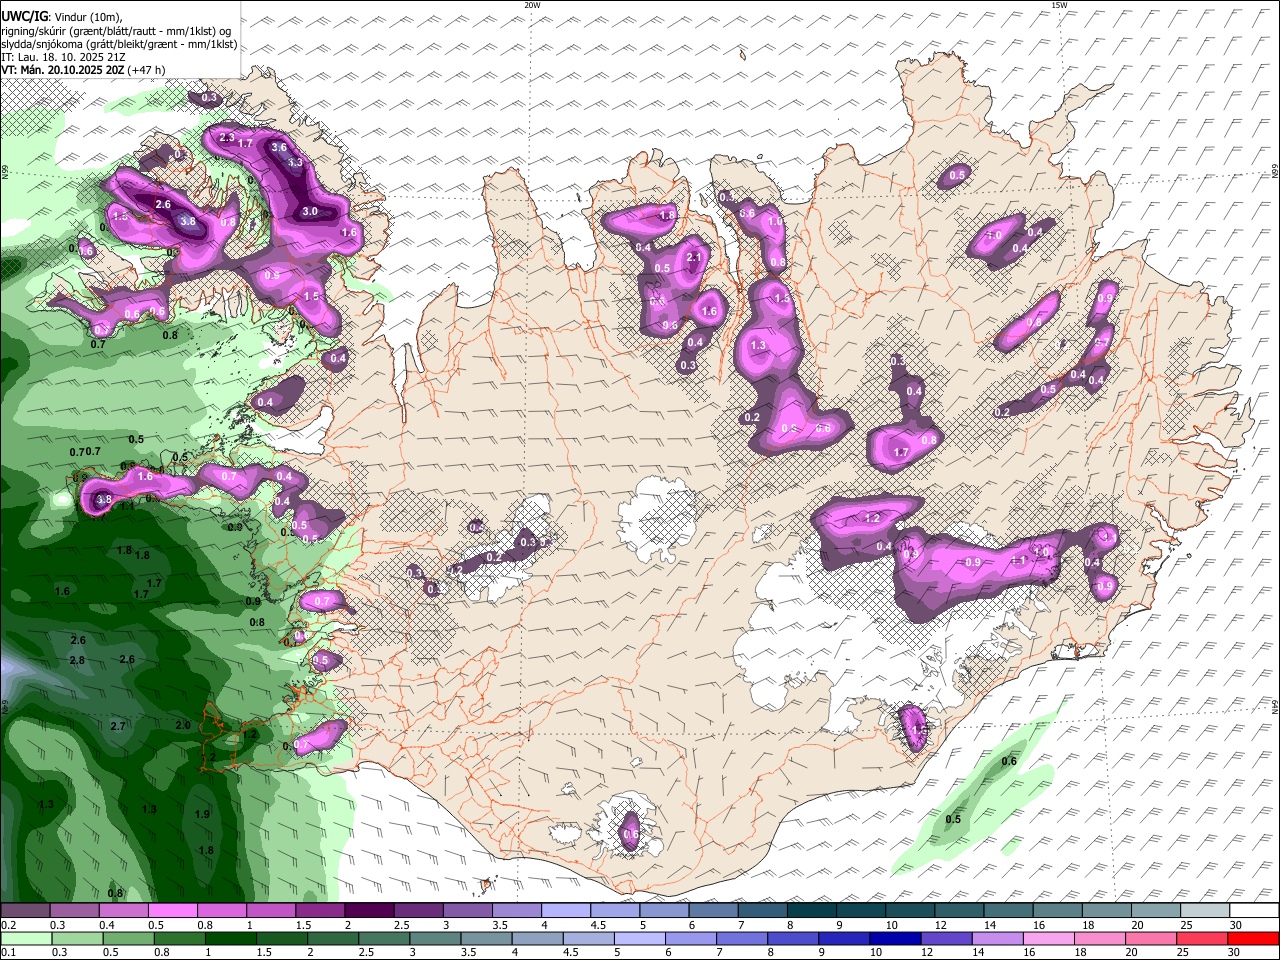This screenshot has width=1280, height=960.
Task: Click the 'rigning/skúrir' legend description line
Action: pos(116,30)
